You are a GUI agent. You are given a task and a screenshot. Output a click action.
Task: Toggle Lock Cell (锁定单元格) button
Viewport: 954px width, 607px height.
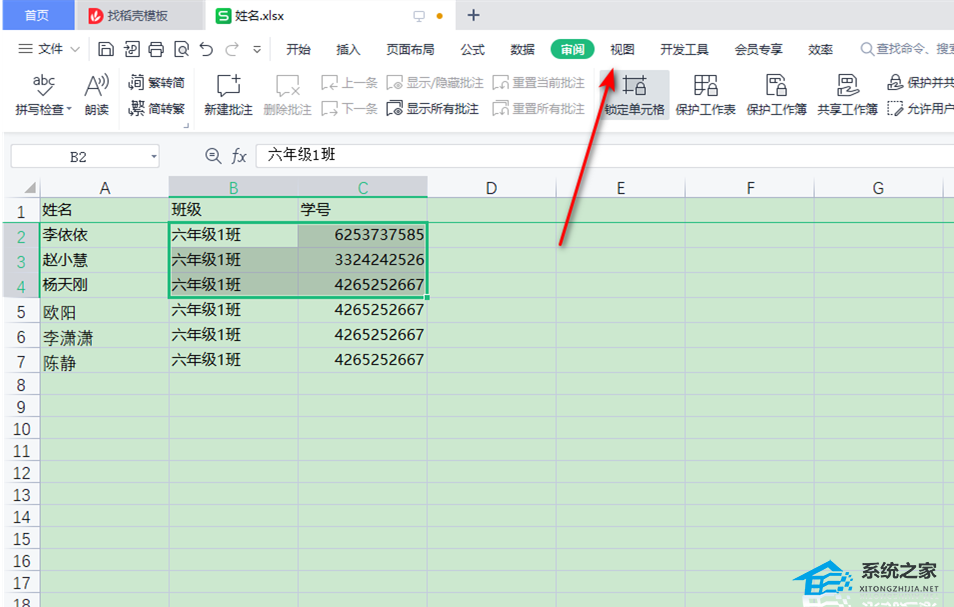(x=634, y=96)
